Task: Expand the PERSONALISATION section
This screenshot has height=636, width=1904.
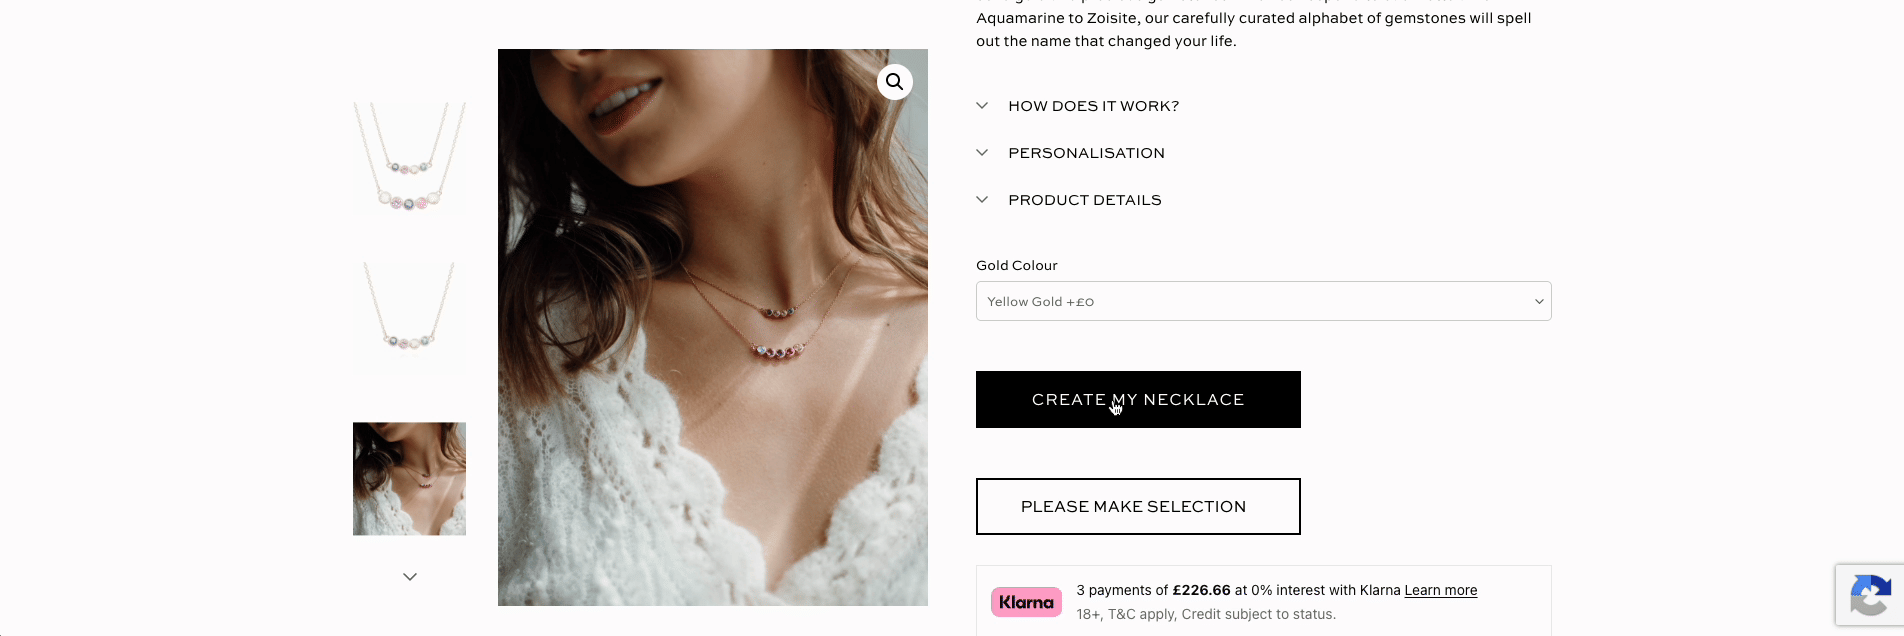Action: click(1086, 153)
